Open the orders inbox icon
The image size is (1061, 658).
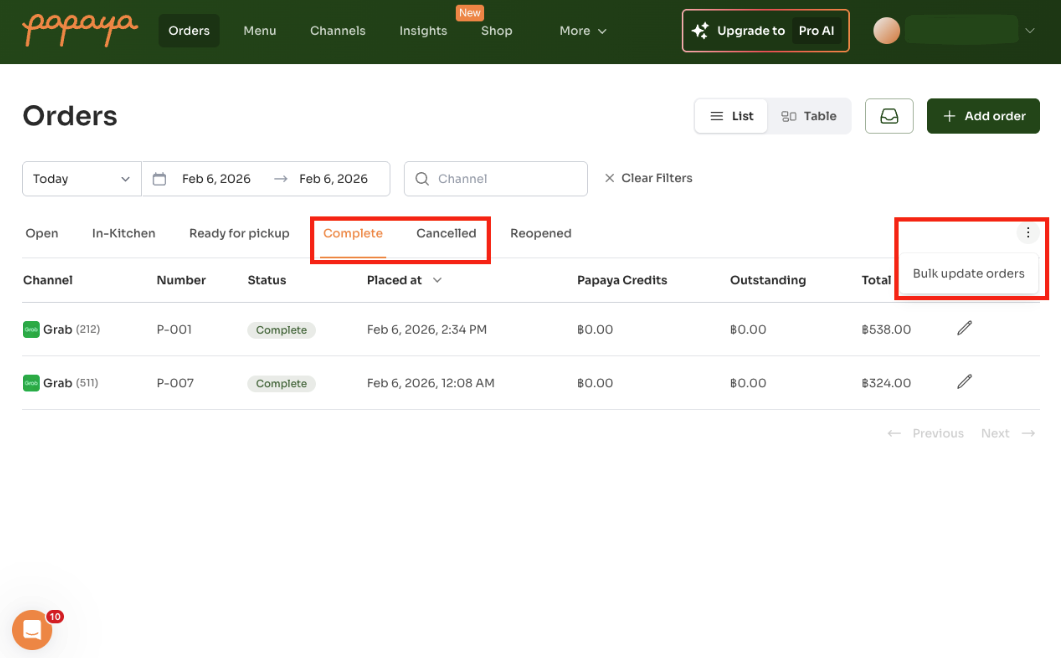tap(889, 115)
